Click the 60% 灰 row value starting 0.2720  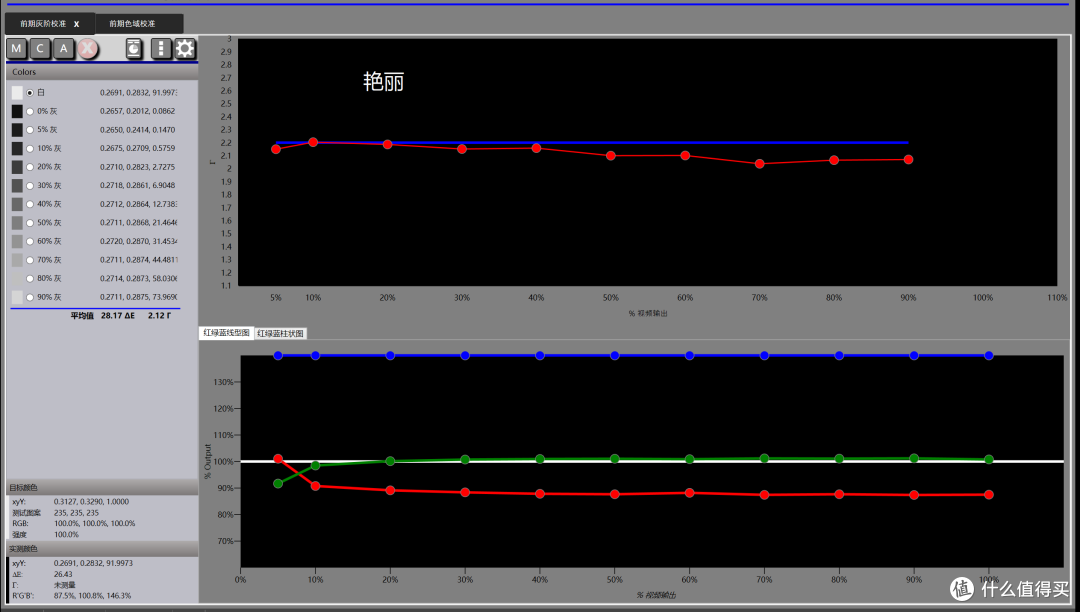coord(138,241)
